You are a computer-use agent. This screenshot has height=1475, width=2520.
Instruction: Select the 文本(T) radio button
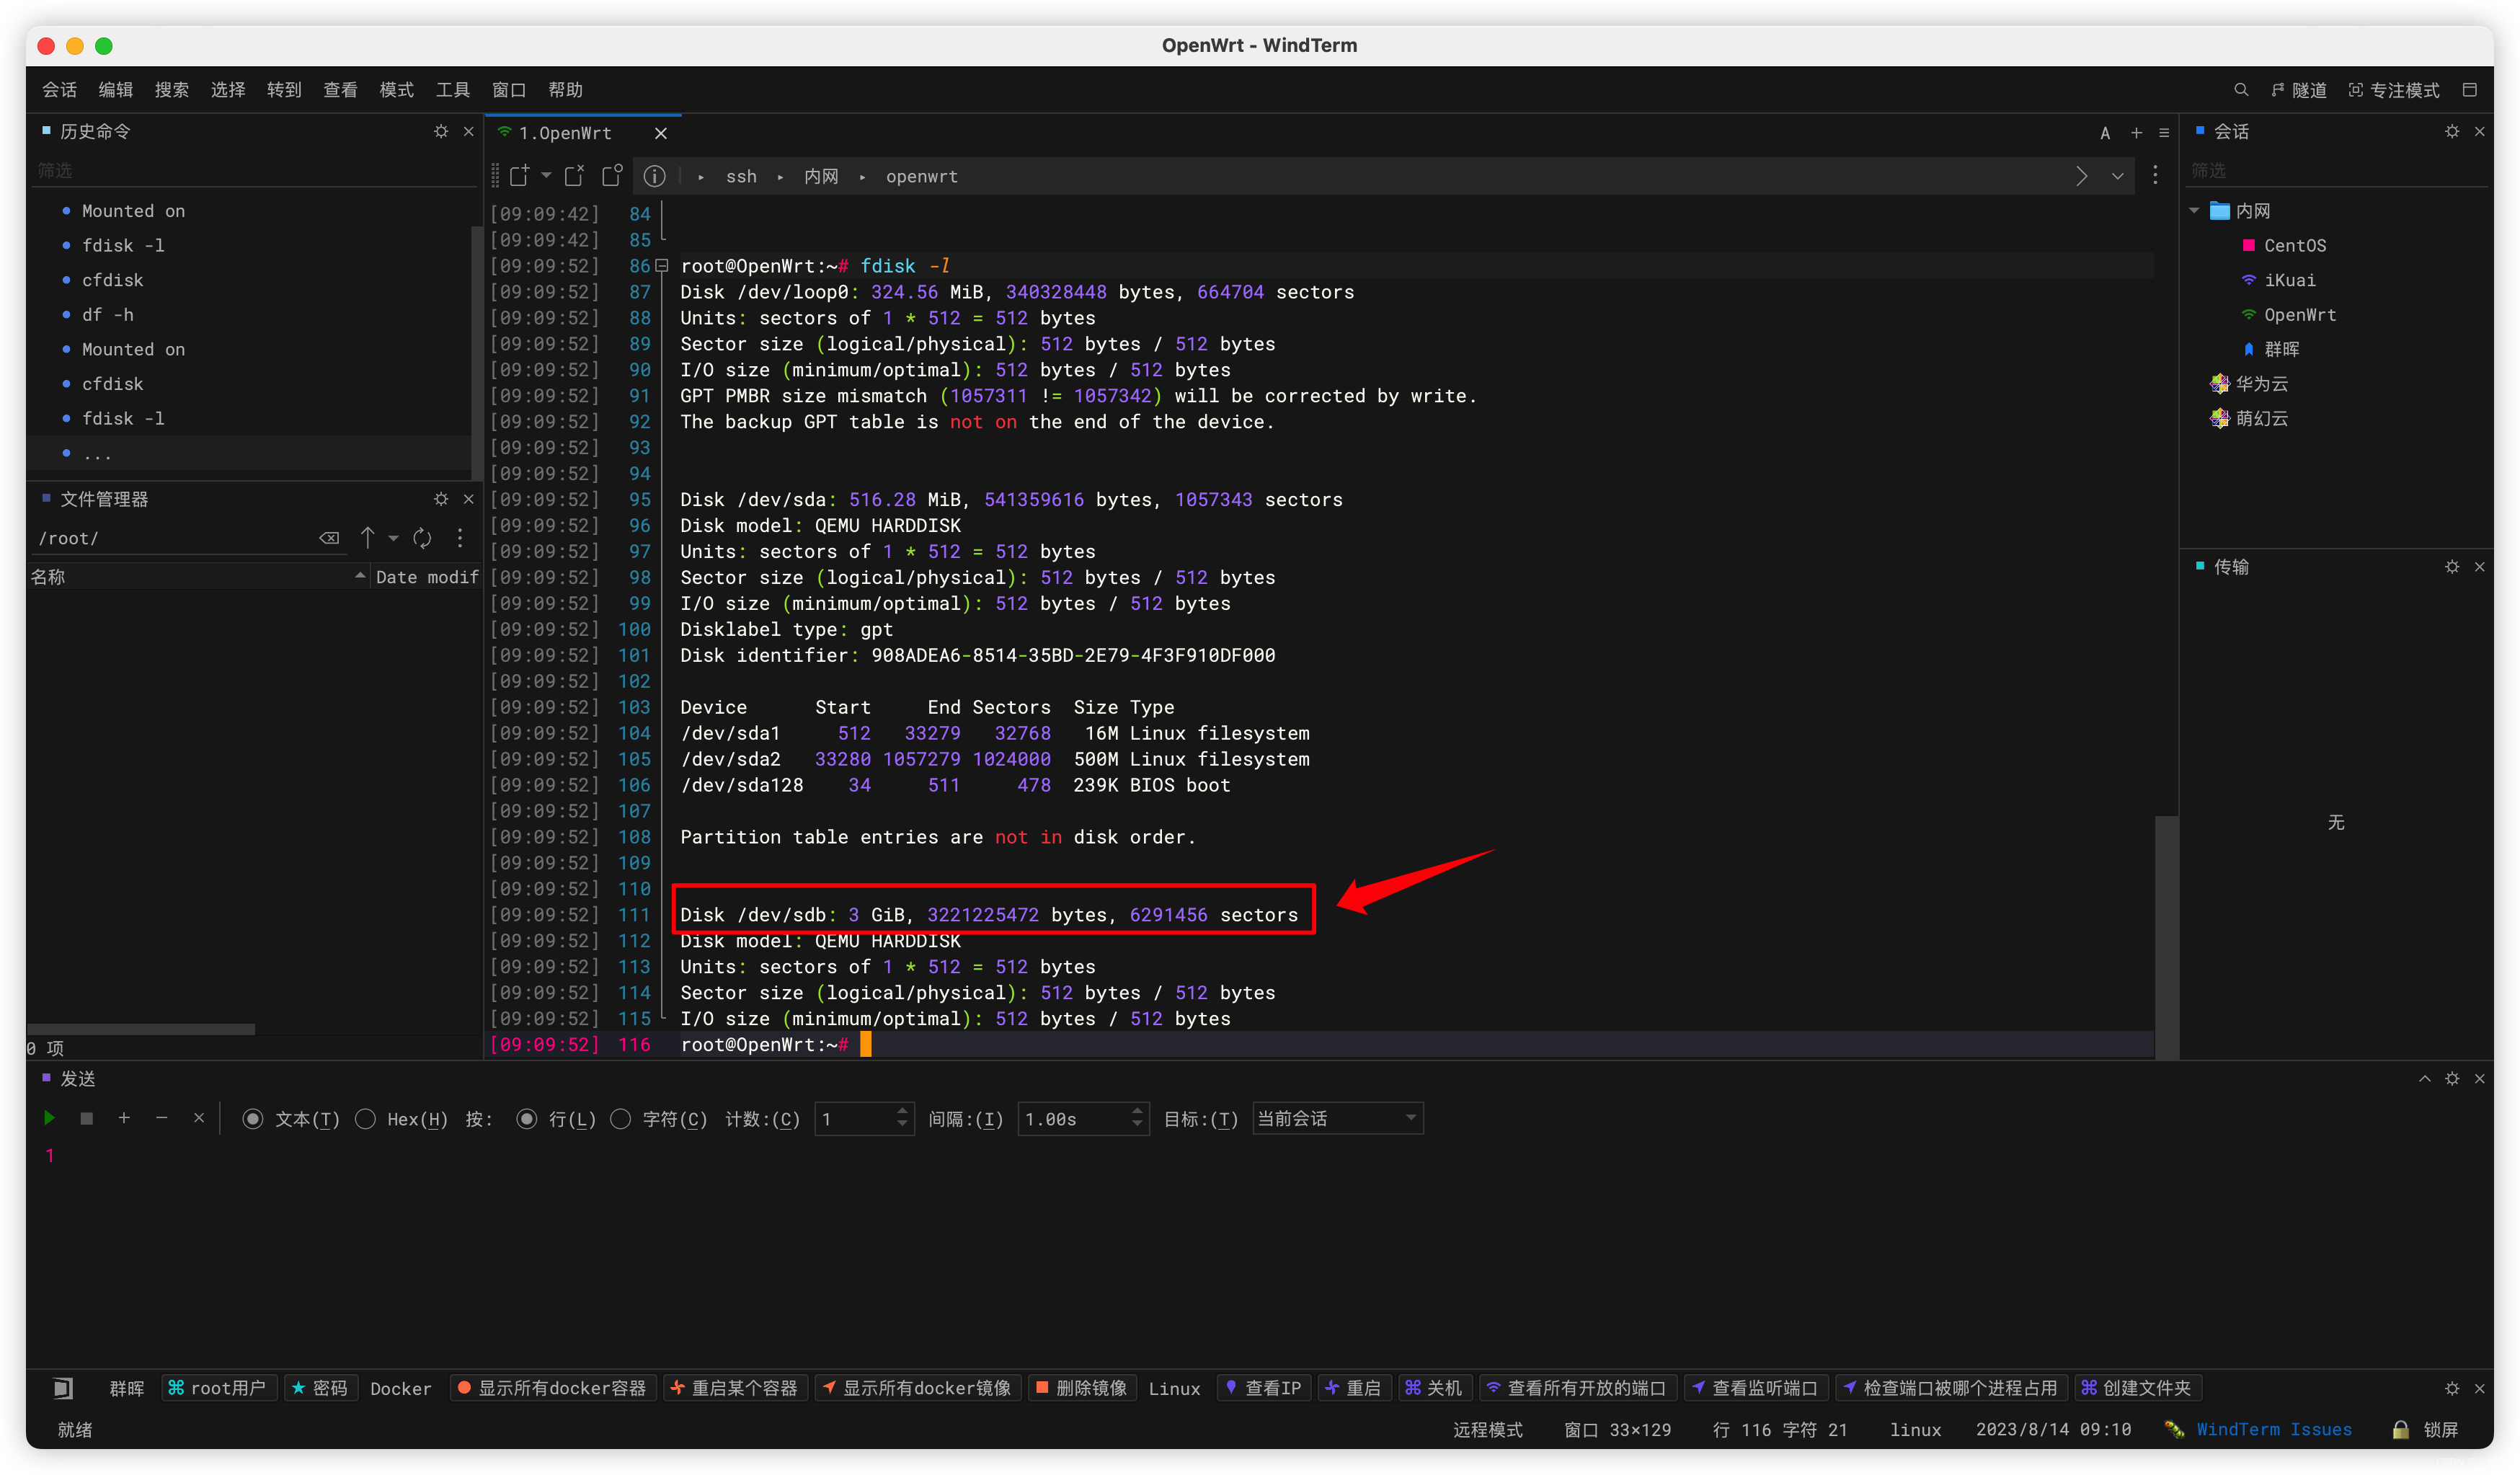coord(253,1119)
